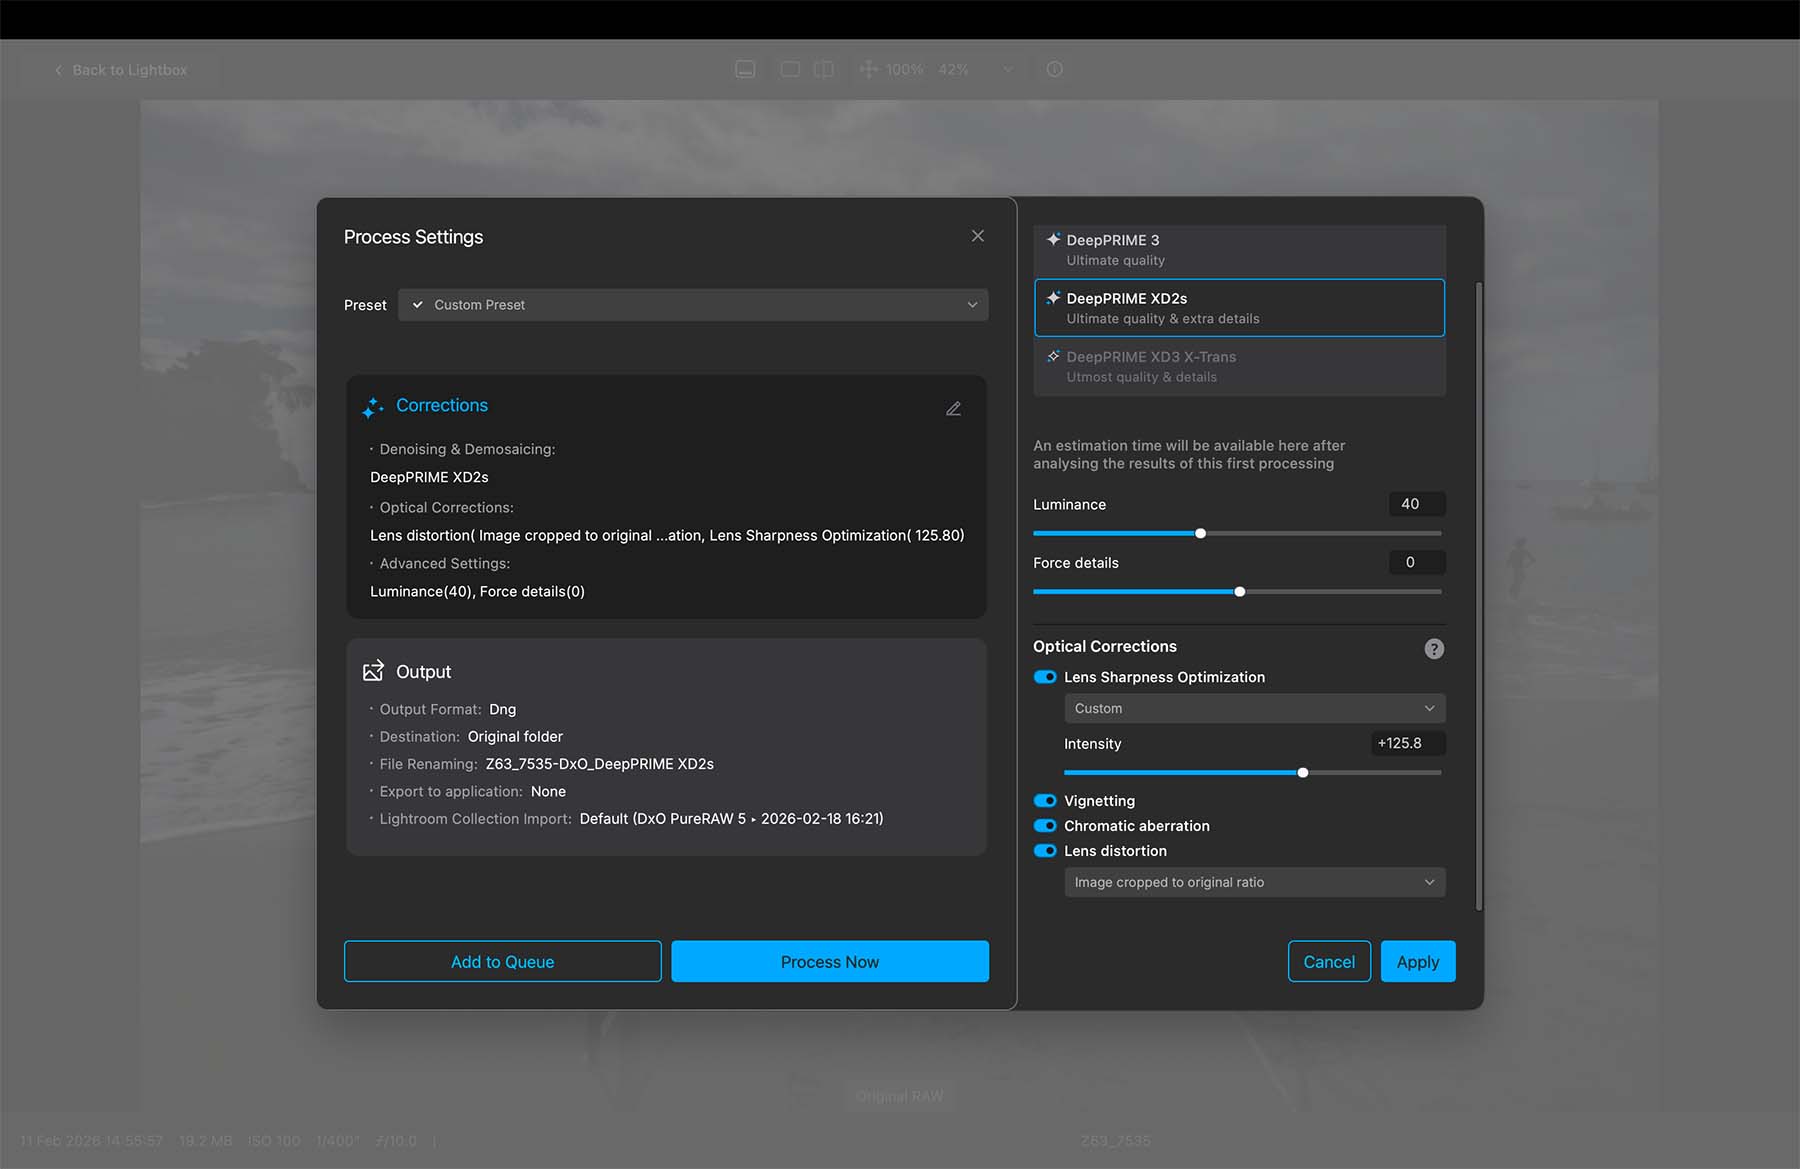Viewport: 1800px width, 1169px height.
Task: Click the Process Now button
Action: (x=829, y=961)
